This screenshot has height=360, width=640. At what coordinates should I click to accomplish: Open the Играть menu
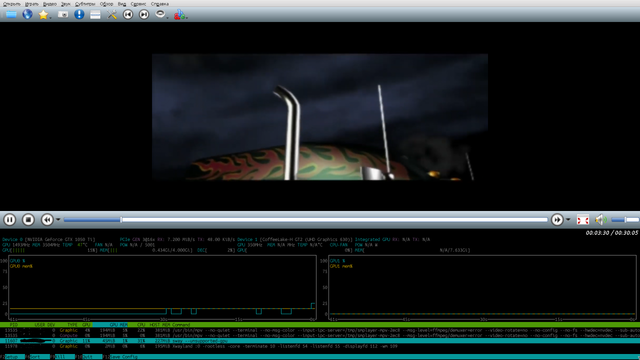tap(31, 4)
